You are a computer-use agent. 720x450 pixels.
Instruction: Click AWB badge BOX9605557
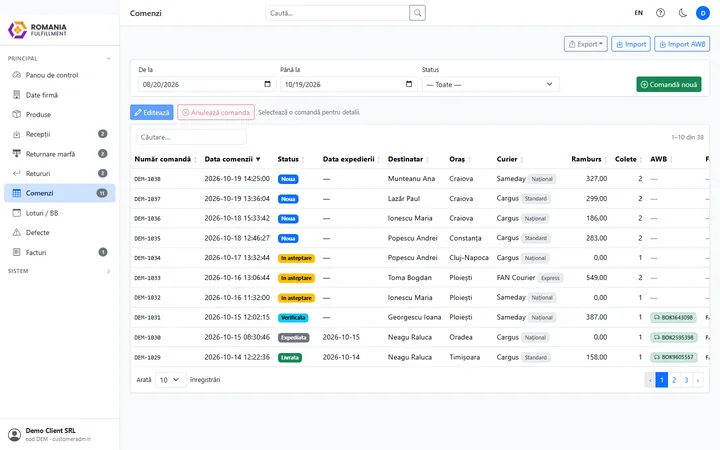point(673,357)
